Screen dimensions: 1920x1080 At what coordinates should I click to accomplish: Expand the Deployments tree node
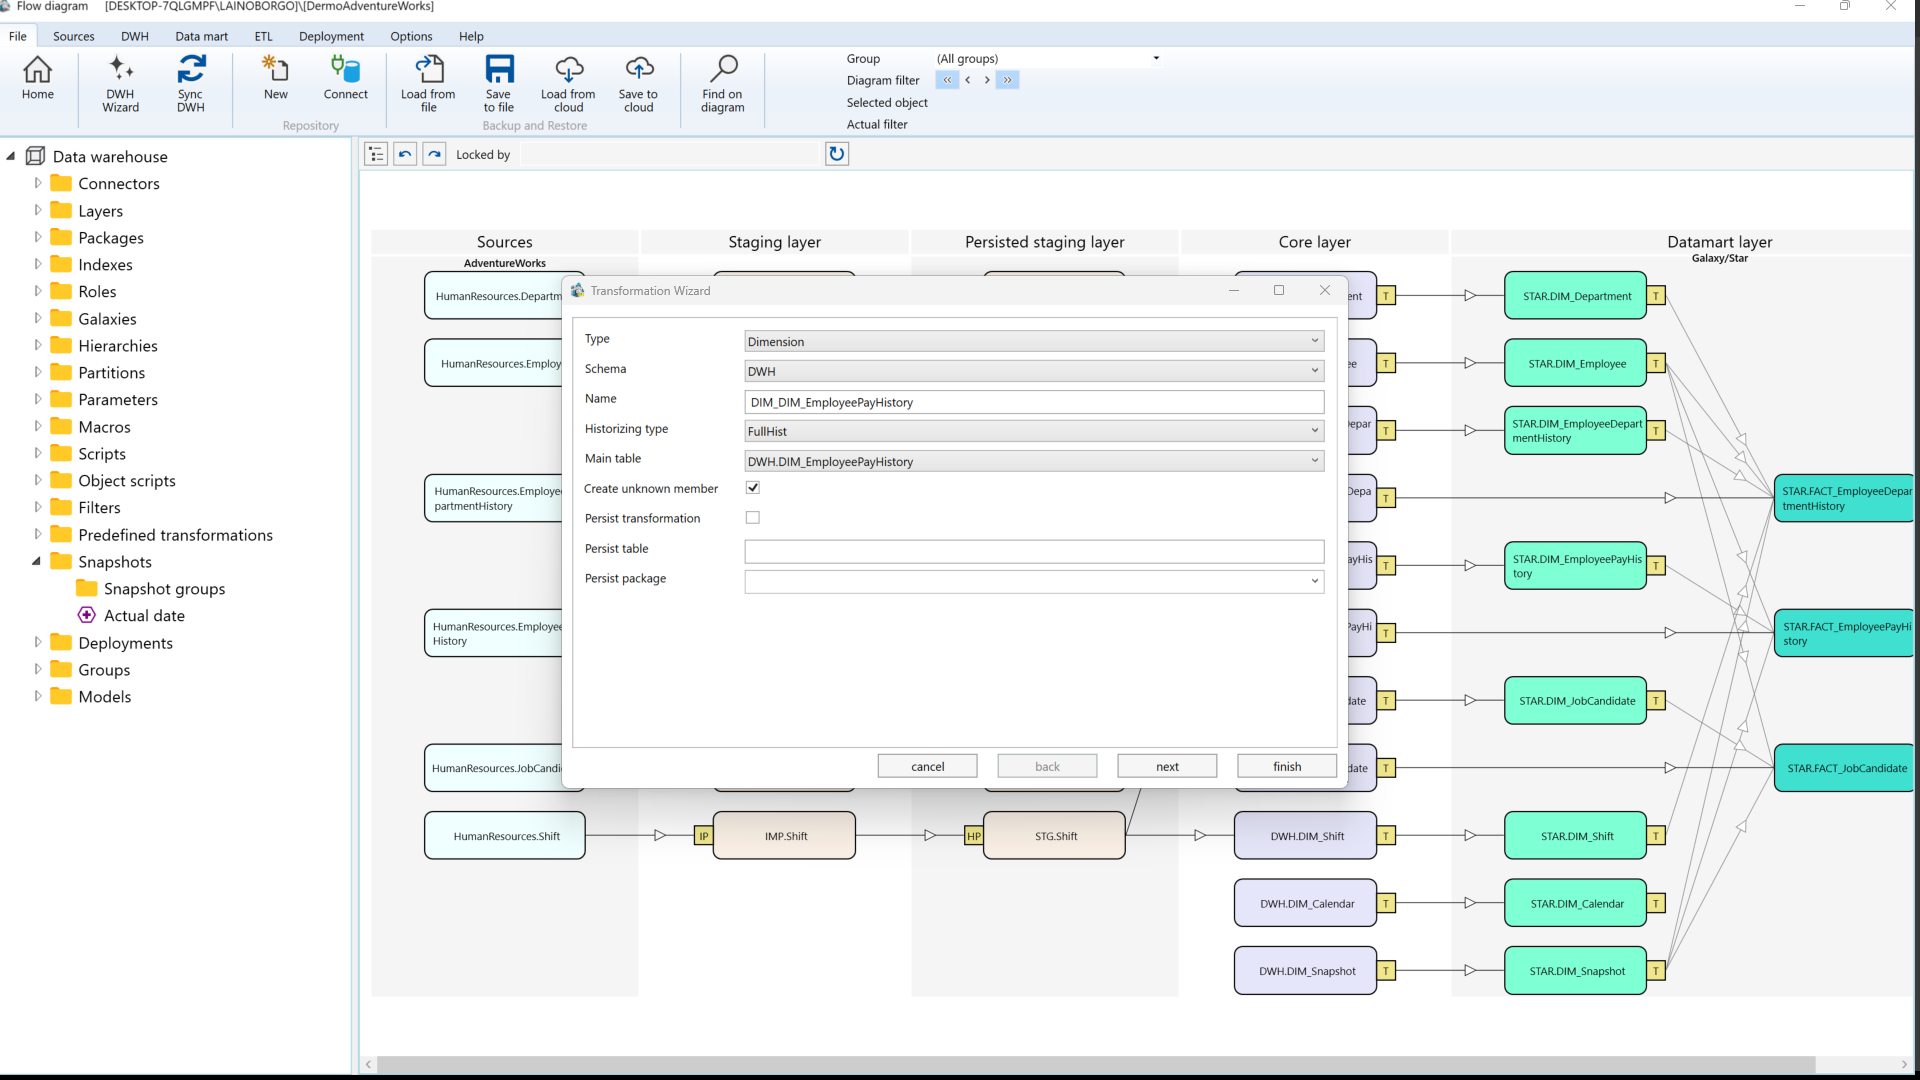click(38, 642)
